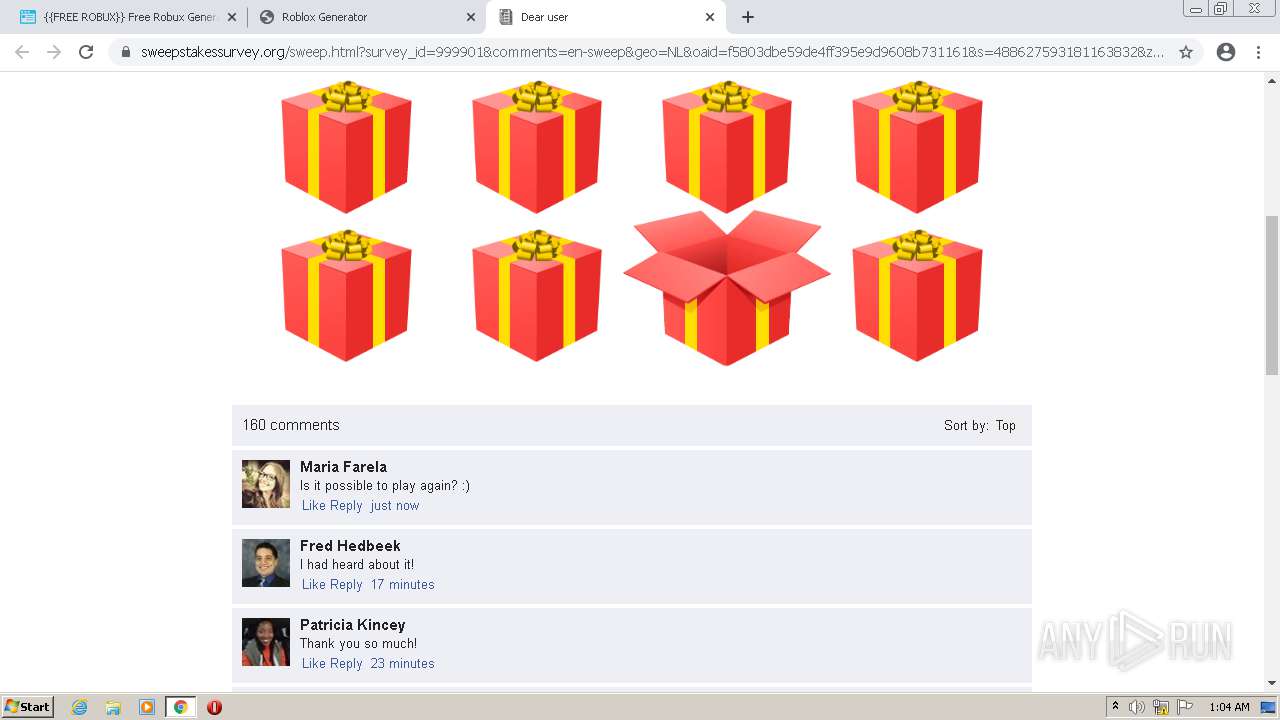This screenshot has height=720, width=1280.
Task: Like Fred Hedbeek's comment
Action: [314, 585]
